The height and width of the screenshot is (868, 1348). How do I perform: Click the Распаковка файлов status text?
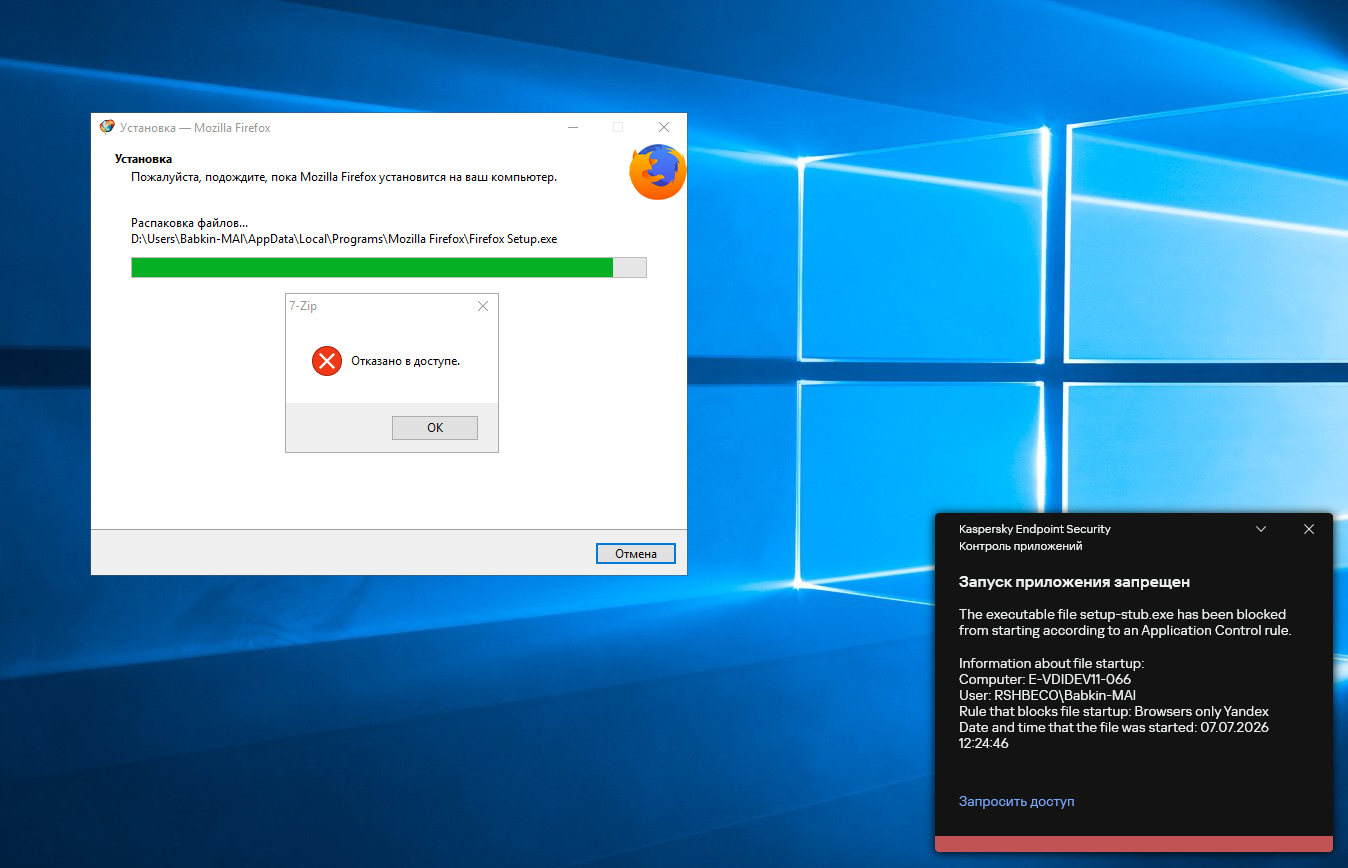click(190, 223)
